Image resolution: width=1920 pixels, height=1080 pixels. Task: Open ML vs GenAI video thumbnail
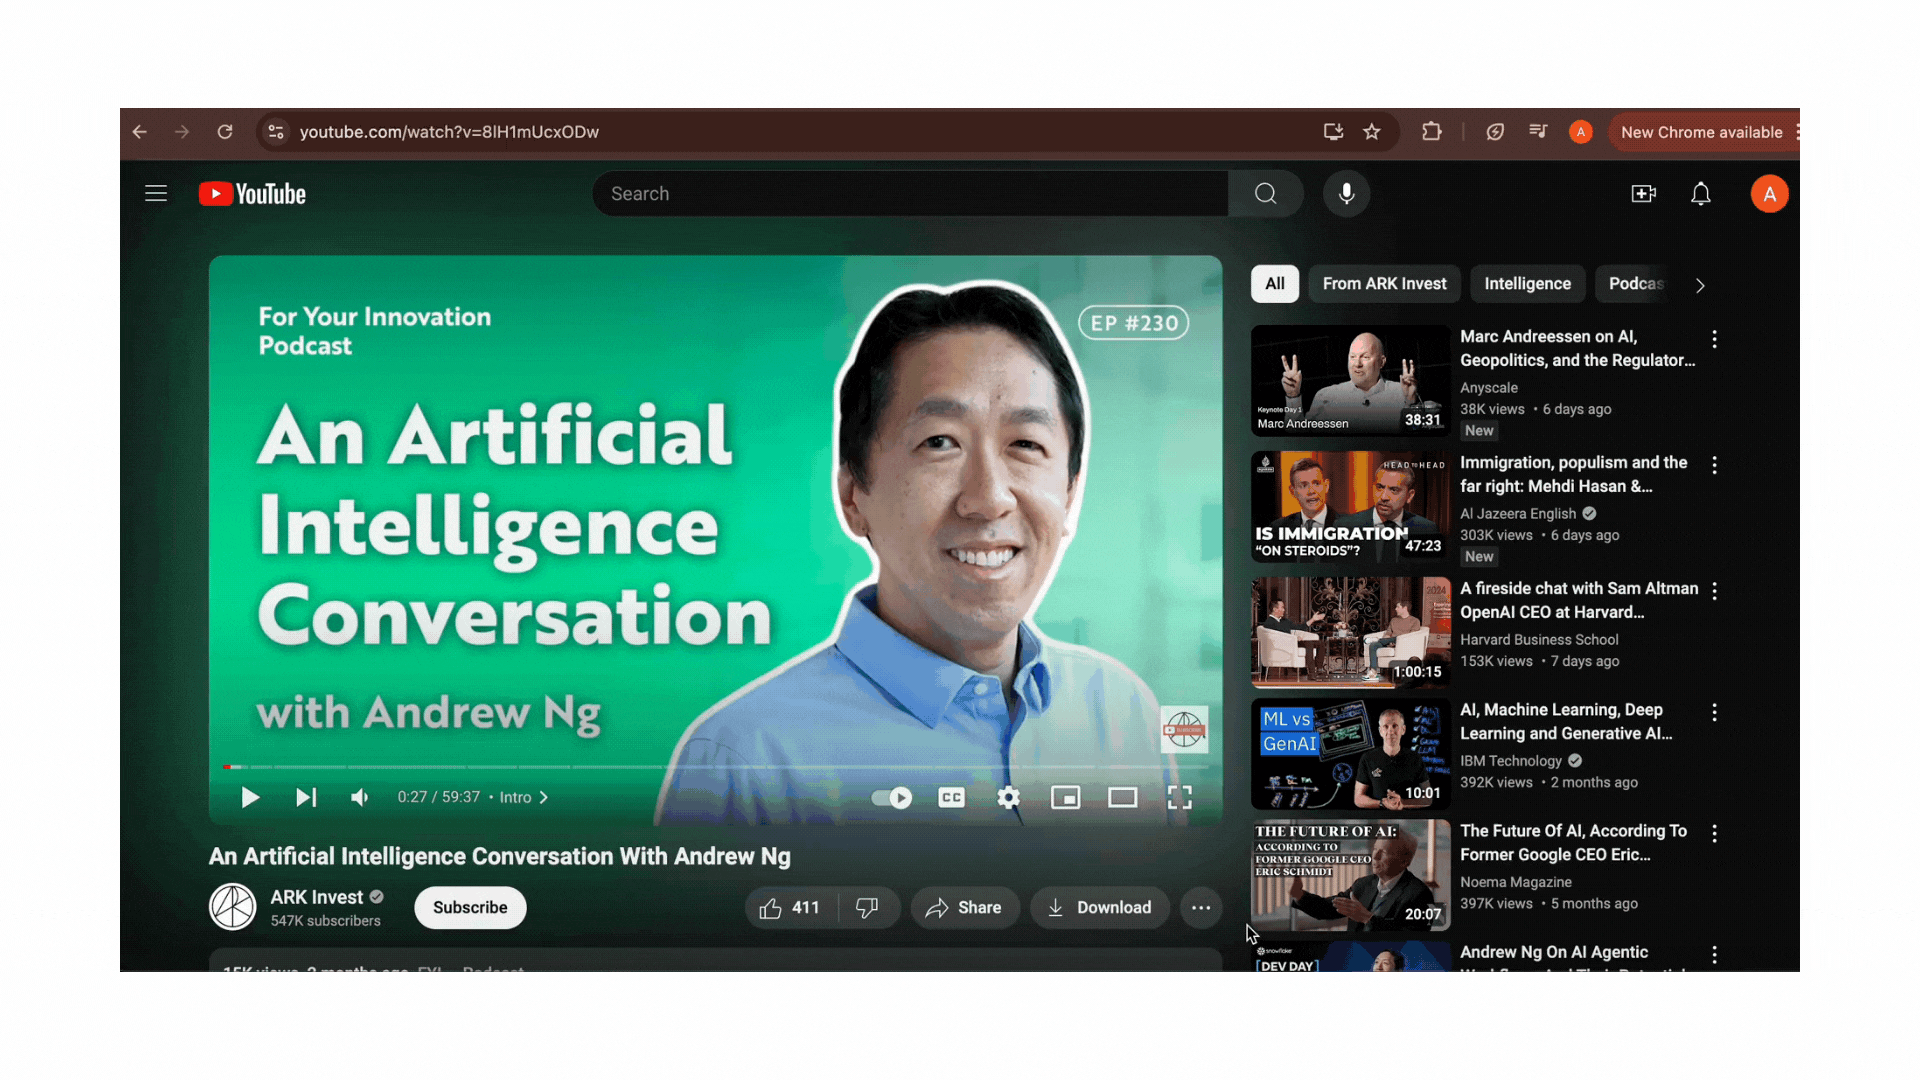coord(1350,753)
